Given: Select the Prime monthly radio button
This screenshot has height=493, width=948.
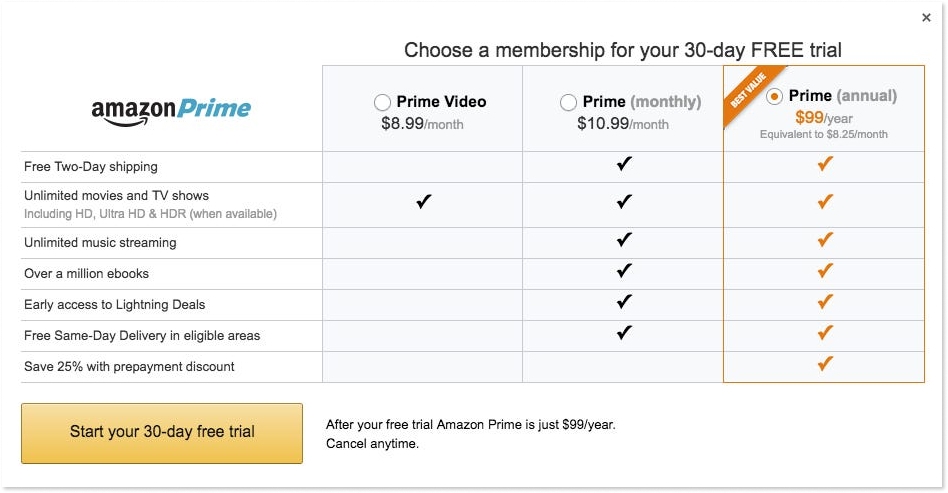Looking at the screenshot, I should pos(568,102).
